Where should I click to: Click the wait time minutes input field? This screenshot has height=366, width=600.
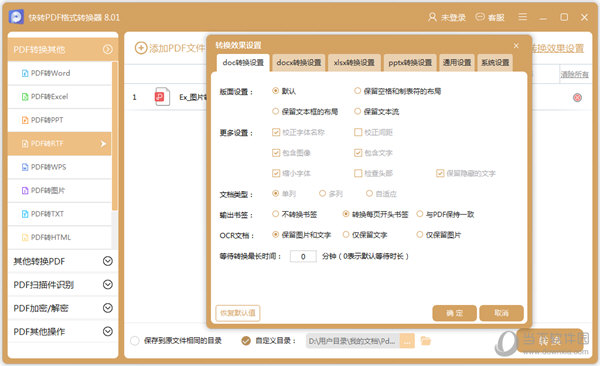[303, 256]
